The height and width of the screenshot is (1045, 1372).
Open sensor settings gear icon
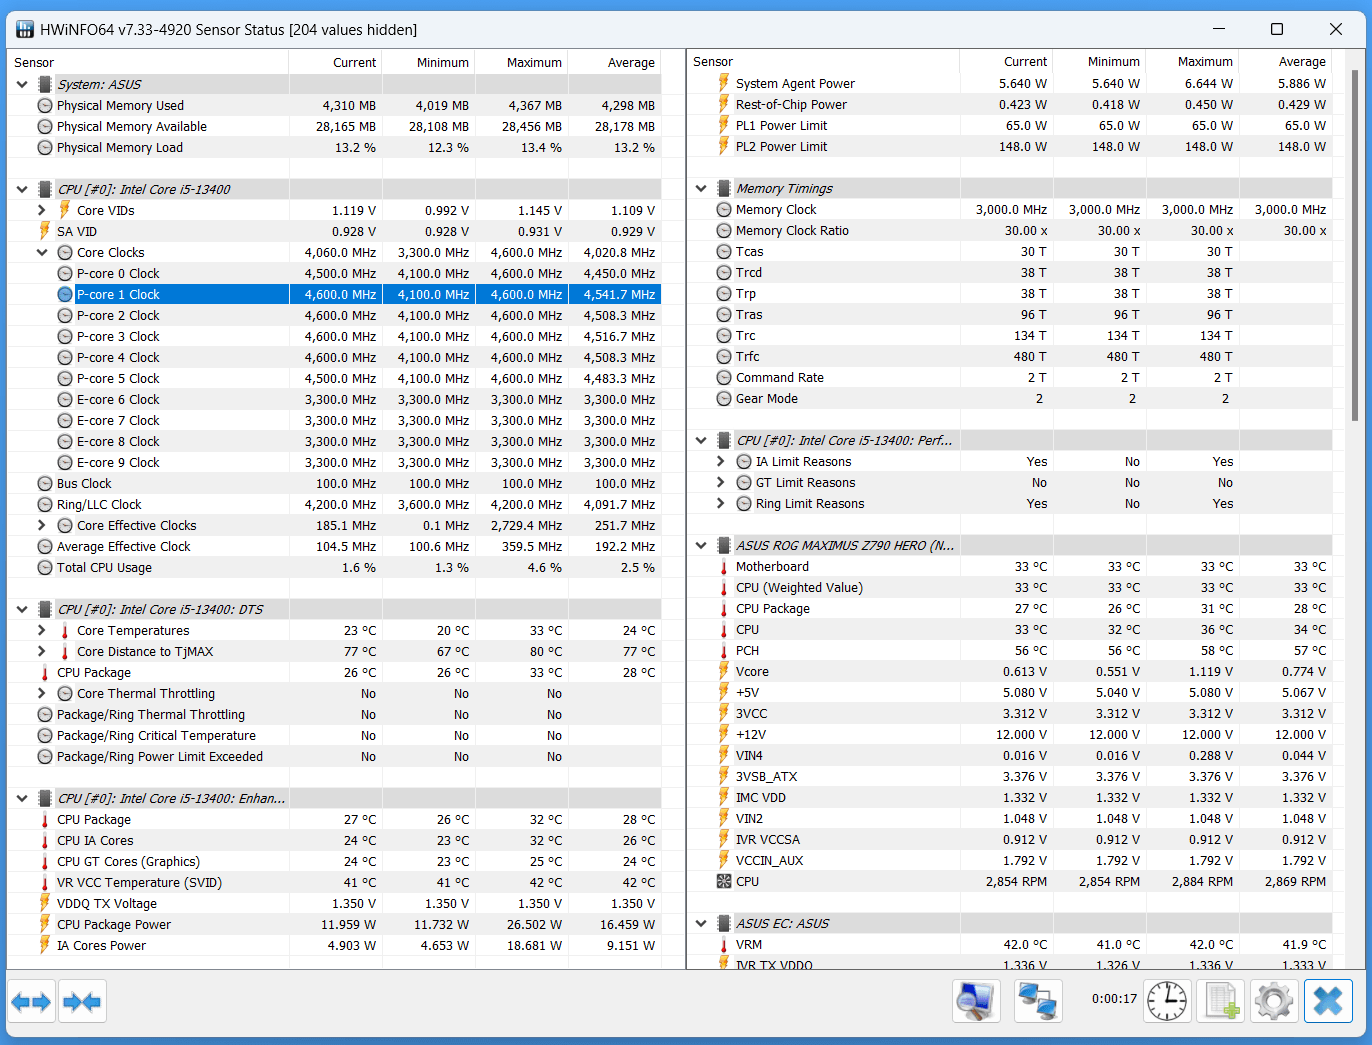click(1274, 1000)
